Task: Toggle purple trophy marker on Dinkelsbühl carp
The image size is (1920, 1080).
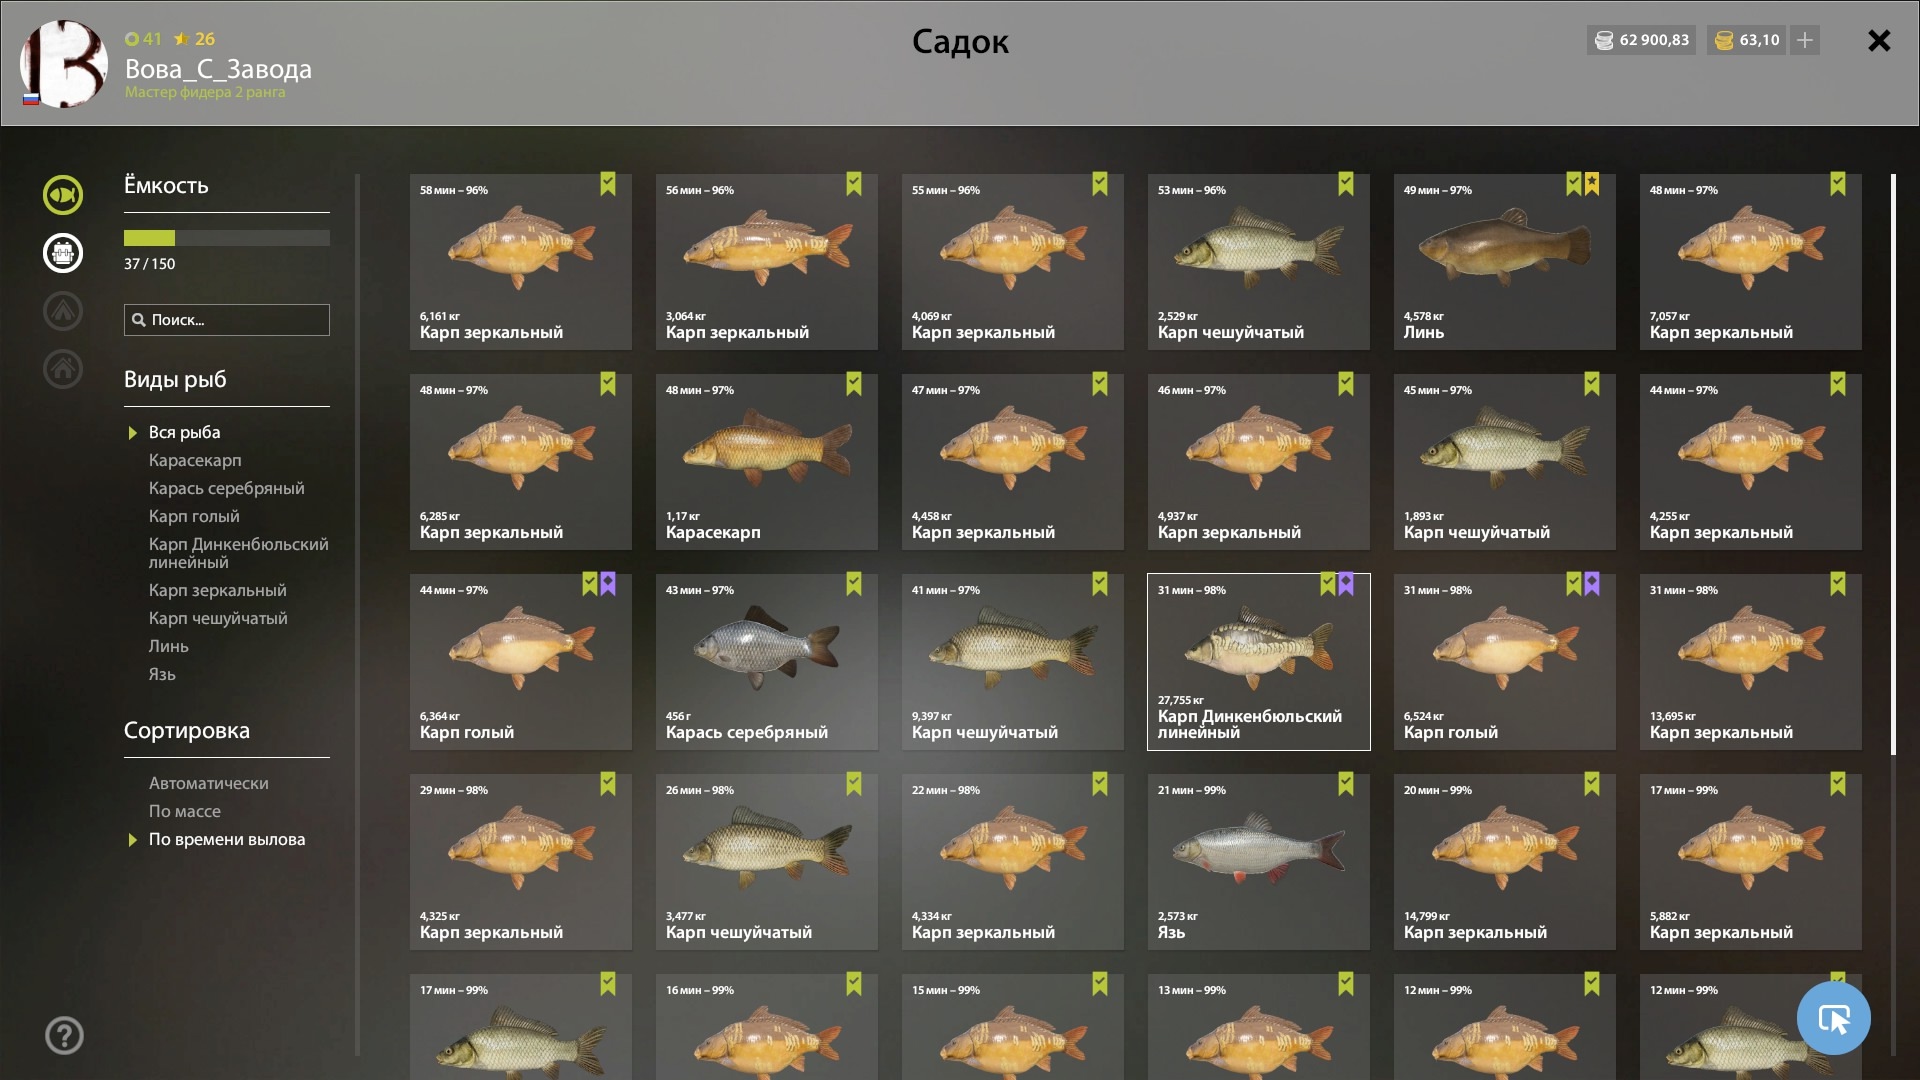Action: [1346, 584]
